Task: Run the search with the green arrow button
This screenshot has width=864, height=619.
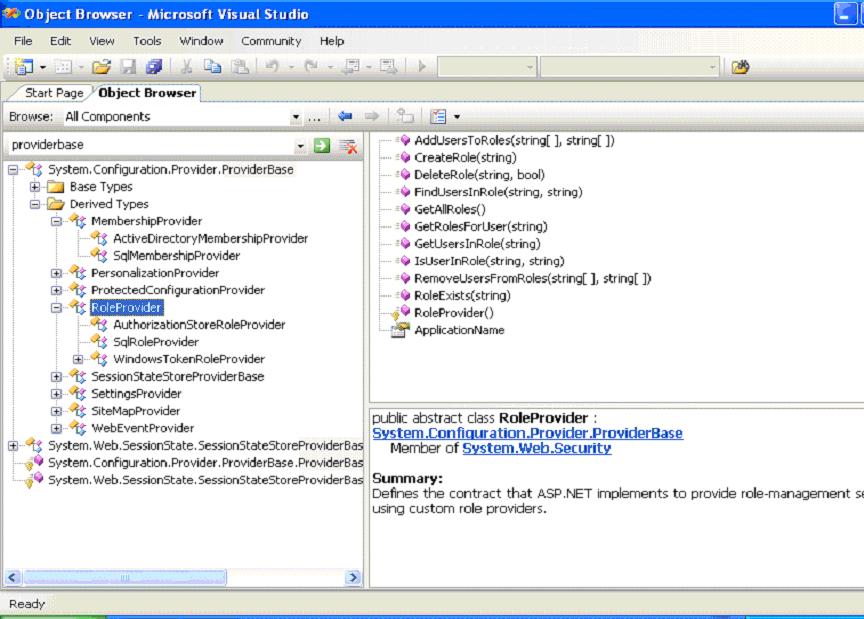Action: click(322, 146)
